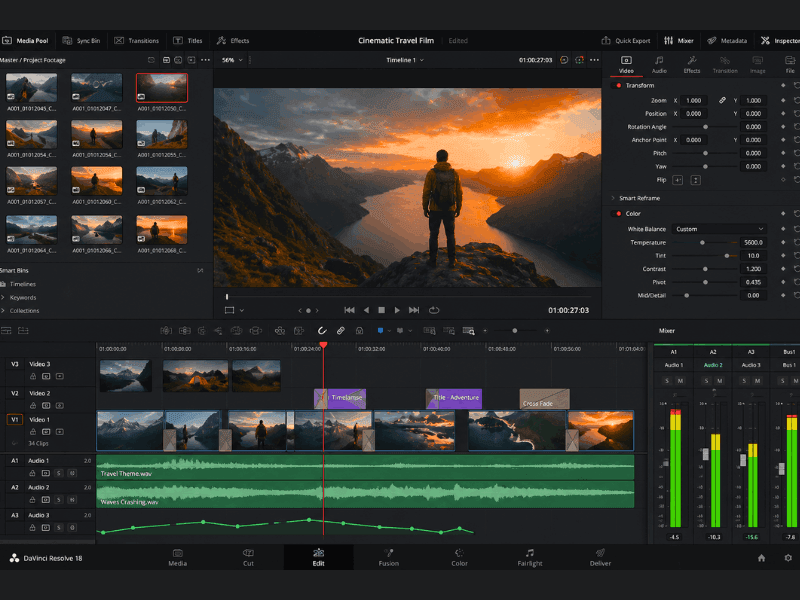Select the Media Pool icon
This screenshot has width=800, height=600.
[27, 41]
